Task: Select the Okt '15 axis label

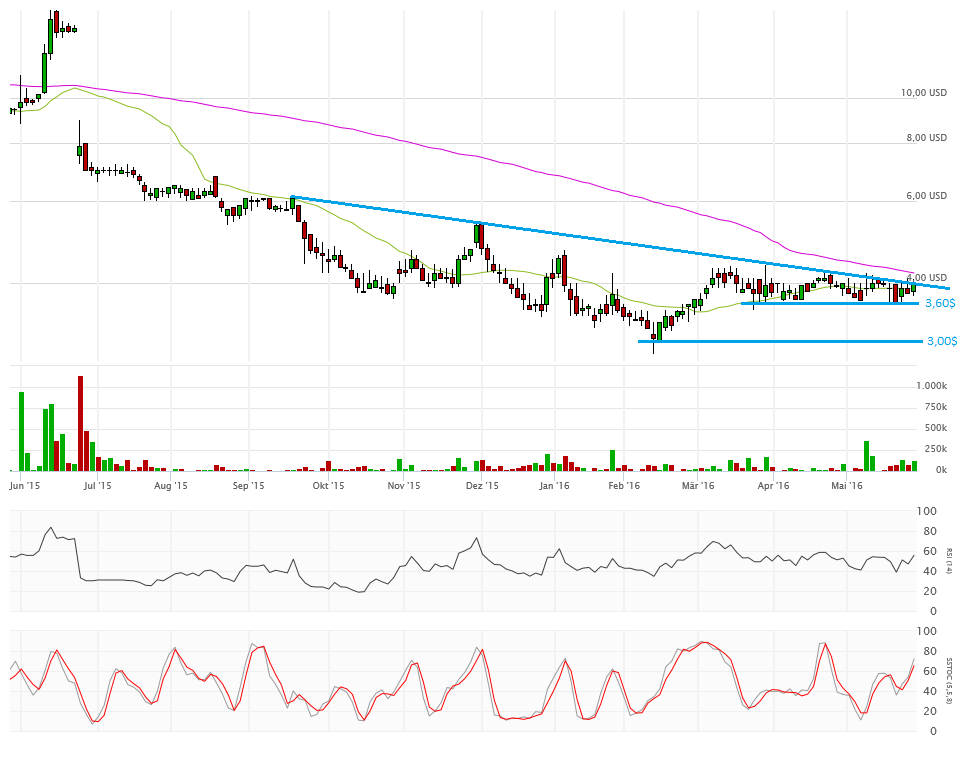Action: pyautogui.click(x=328, y=486)
